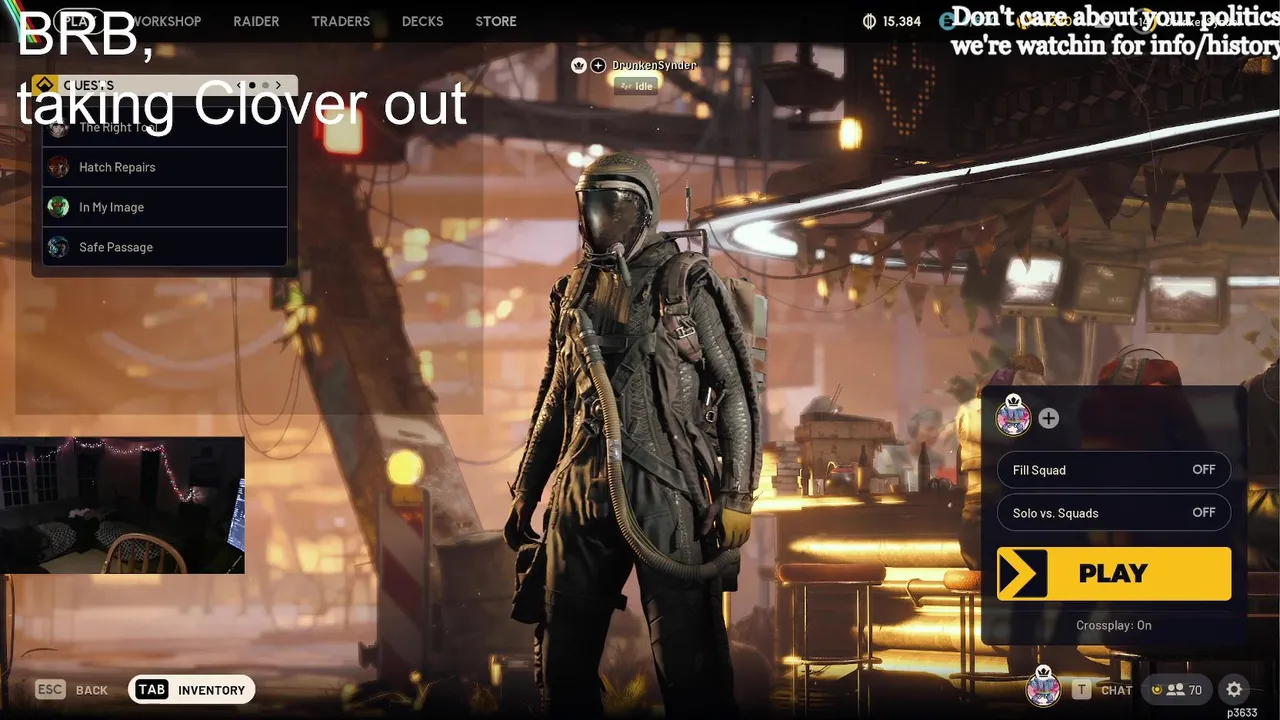Open Inventory with the TAB button

(x=192, y=690)
